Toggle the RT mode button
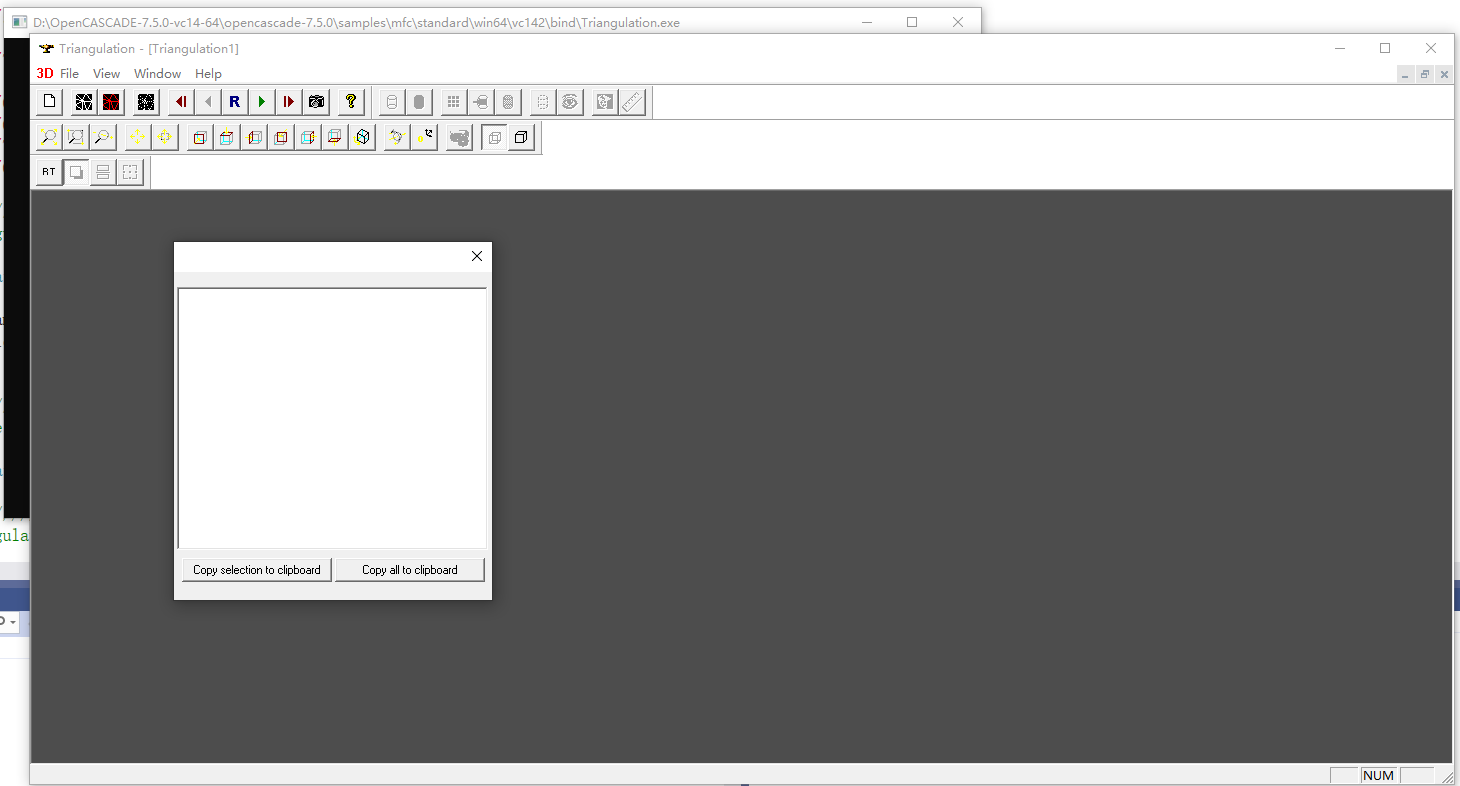1460x786 pixels. tap(48, 171)
